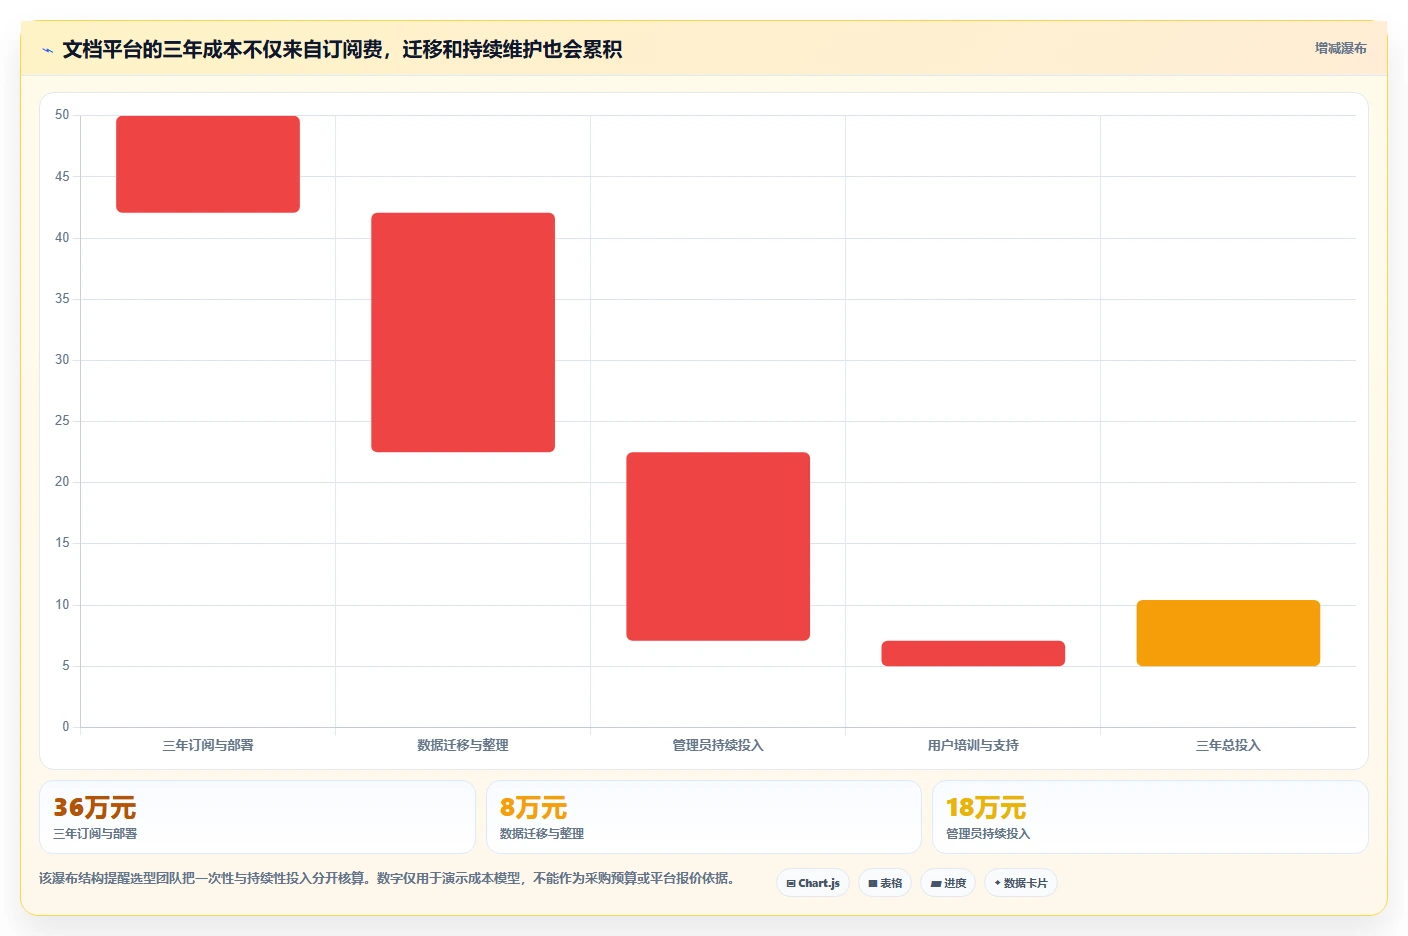Click the footnote text beginning 该瀑布结构

[x=389, y=878]
